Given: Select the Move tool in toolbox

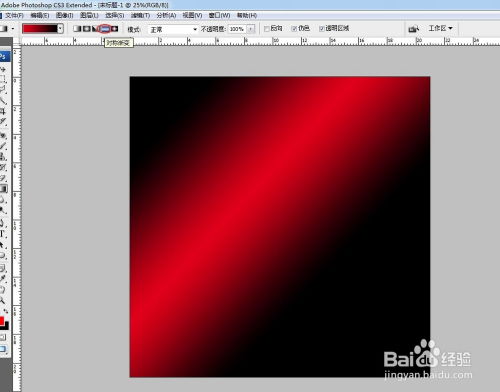Looking at the screenshot, I should tap(3, 69).
